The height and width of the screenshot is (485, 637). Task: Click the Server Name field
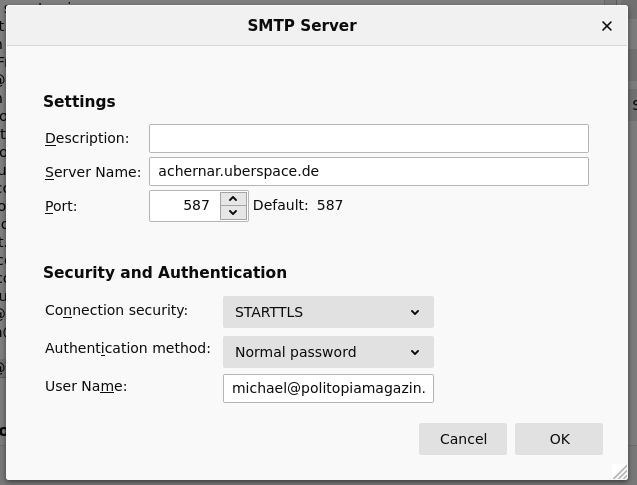tap(368, 171)
